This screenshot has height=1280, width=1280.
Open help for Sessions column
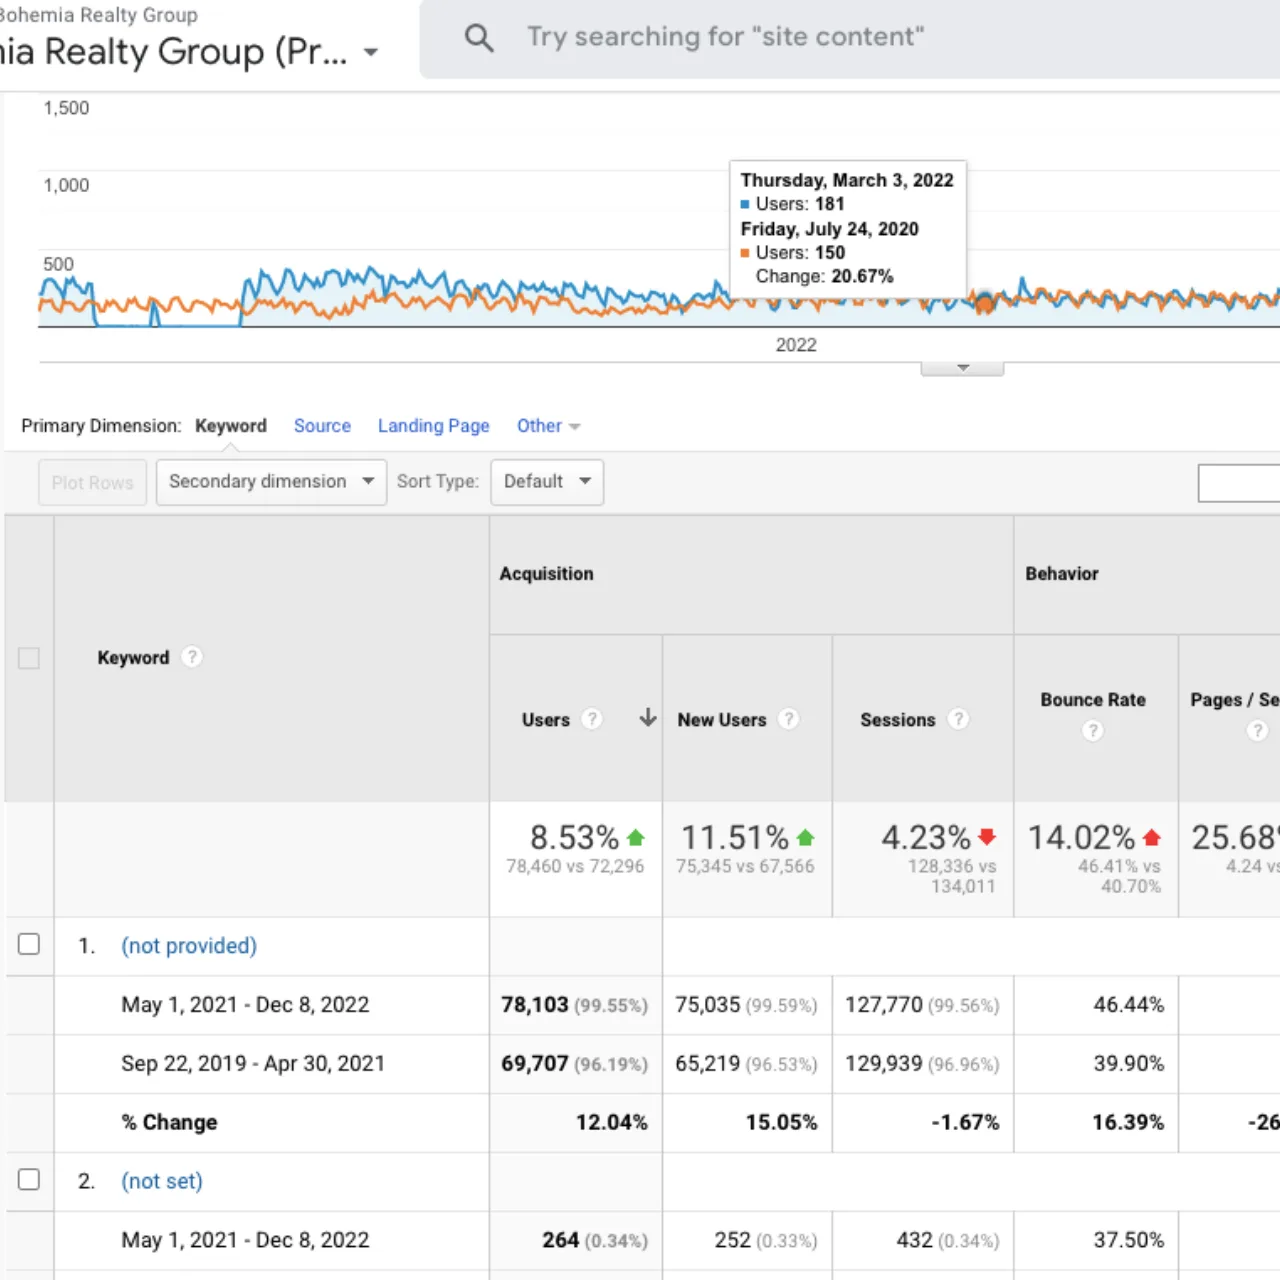pyautogui.click(x=958, y=719)
